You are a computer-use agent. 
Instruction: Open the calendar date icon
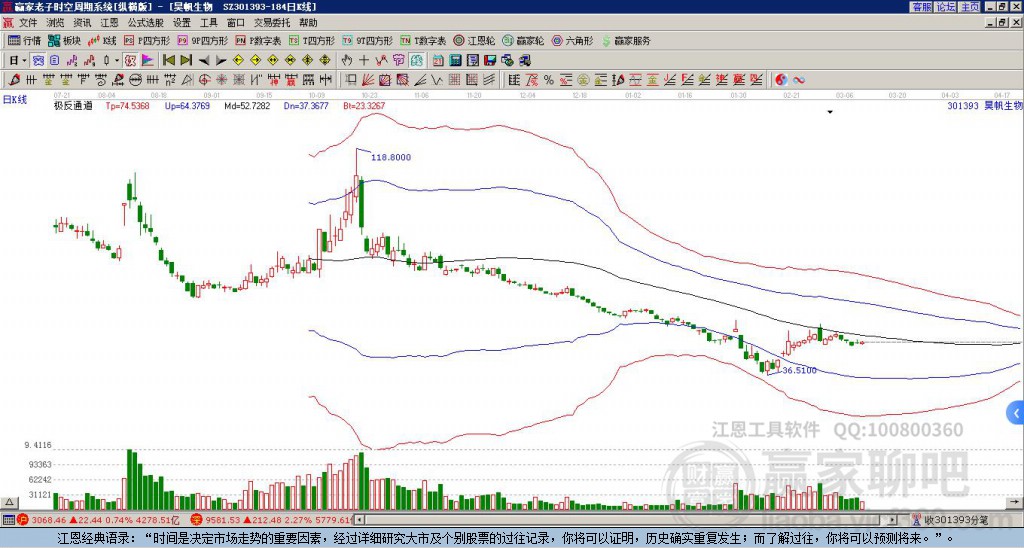438,61
